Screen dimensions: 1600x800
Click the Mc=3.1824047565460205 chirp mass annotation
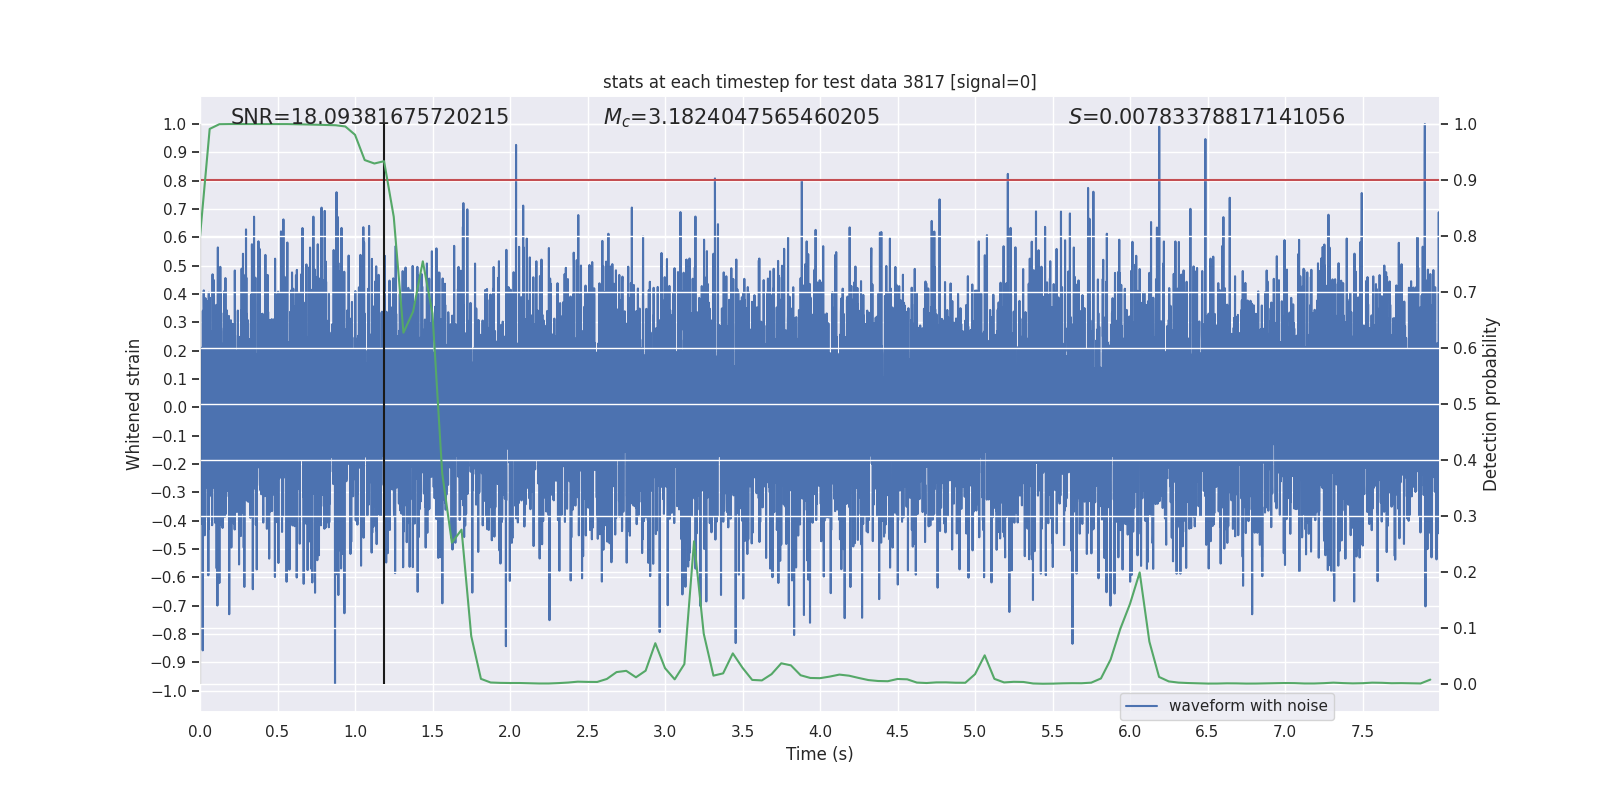(x=741, y=117)
